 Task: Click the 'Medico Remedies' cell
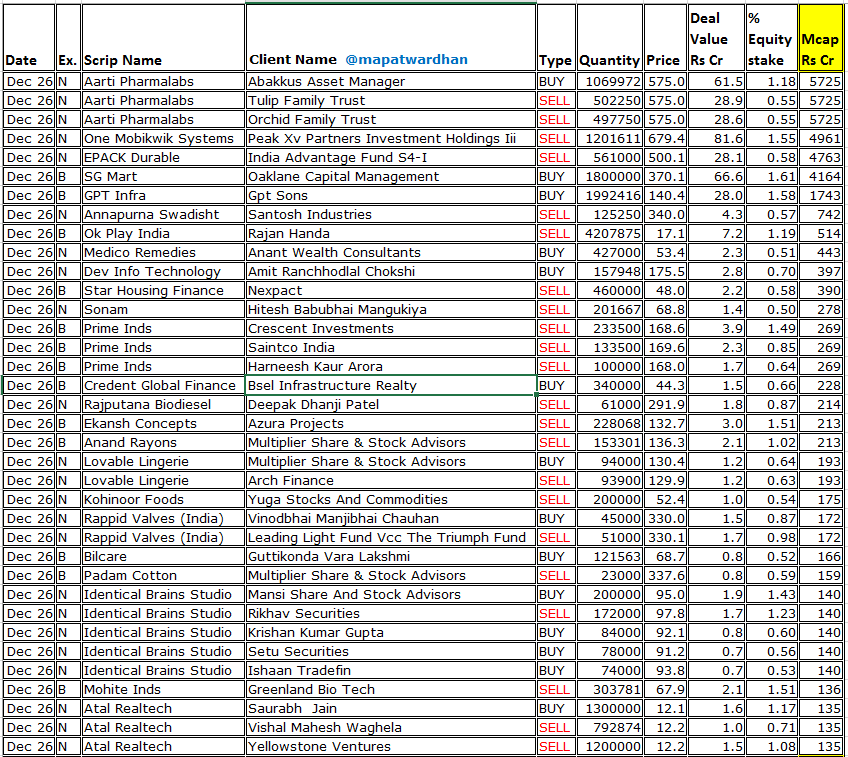tap(163, 252)
